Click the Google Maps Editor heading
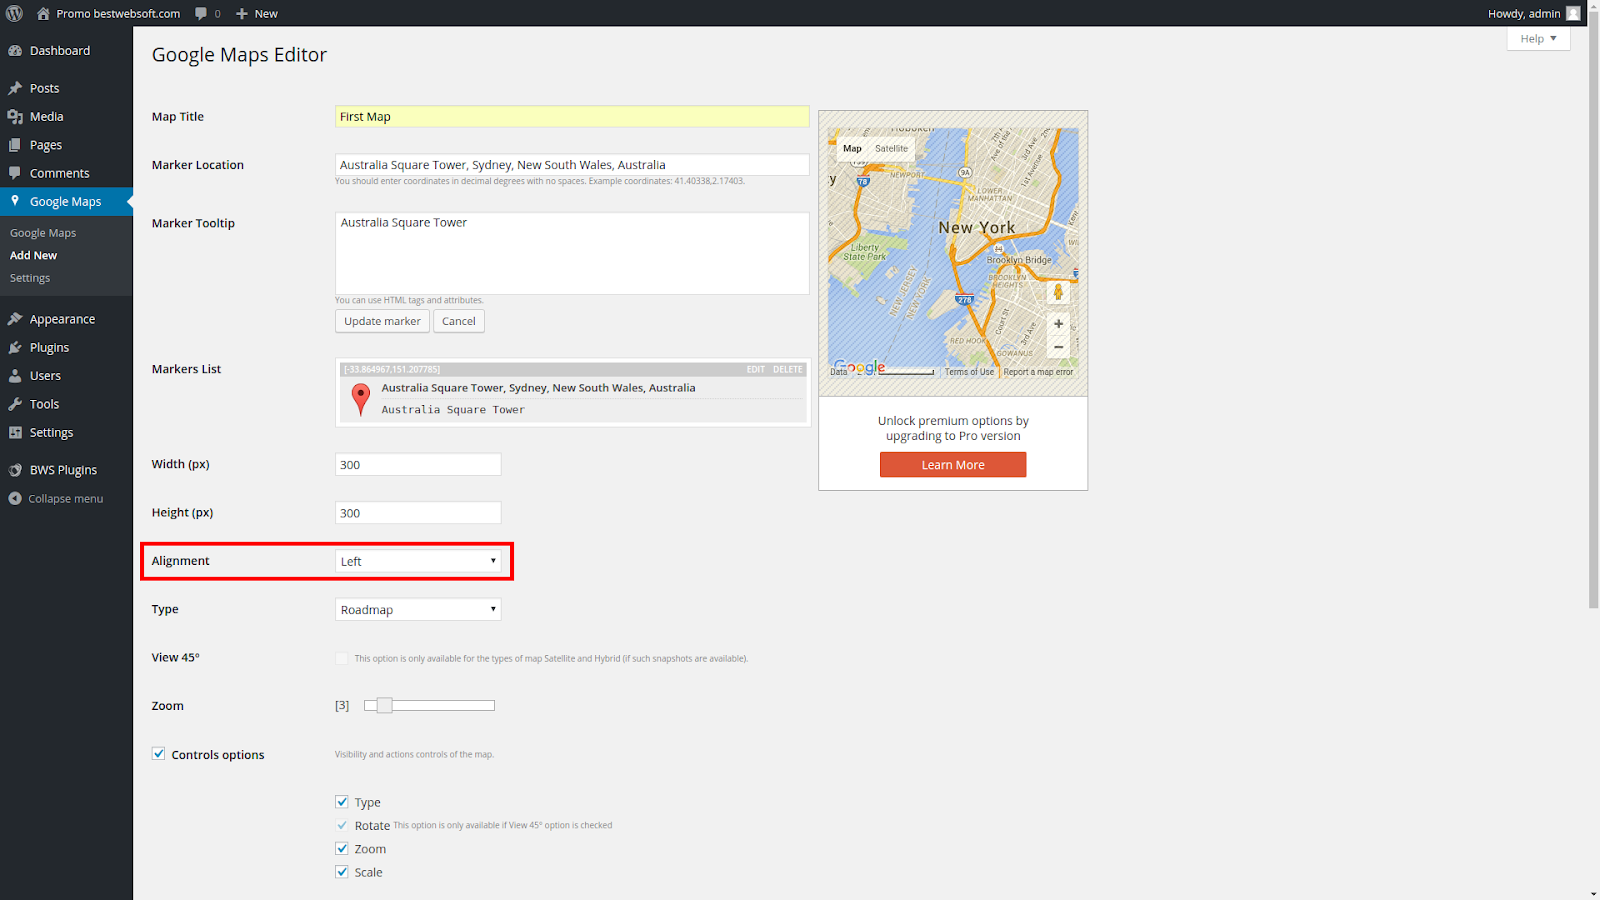The width and height of the screenshot is (1600, 900). coord(239,55)
